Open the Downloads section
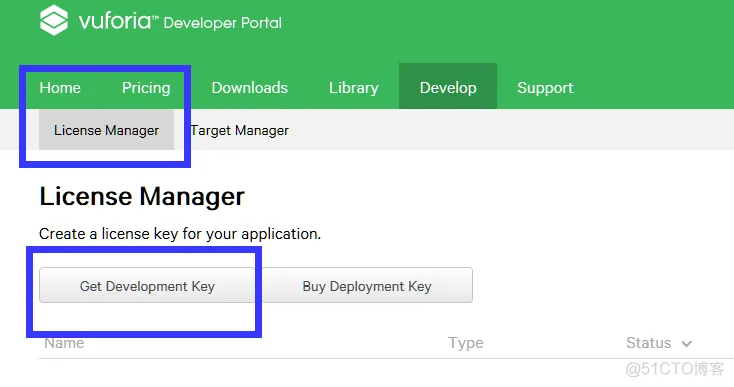The width and height of the screenshot is (734, 387). (250, 88)
